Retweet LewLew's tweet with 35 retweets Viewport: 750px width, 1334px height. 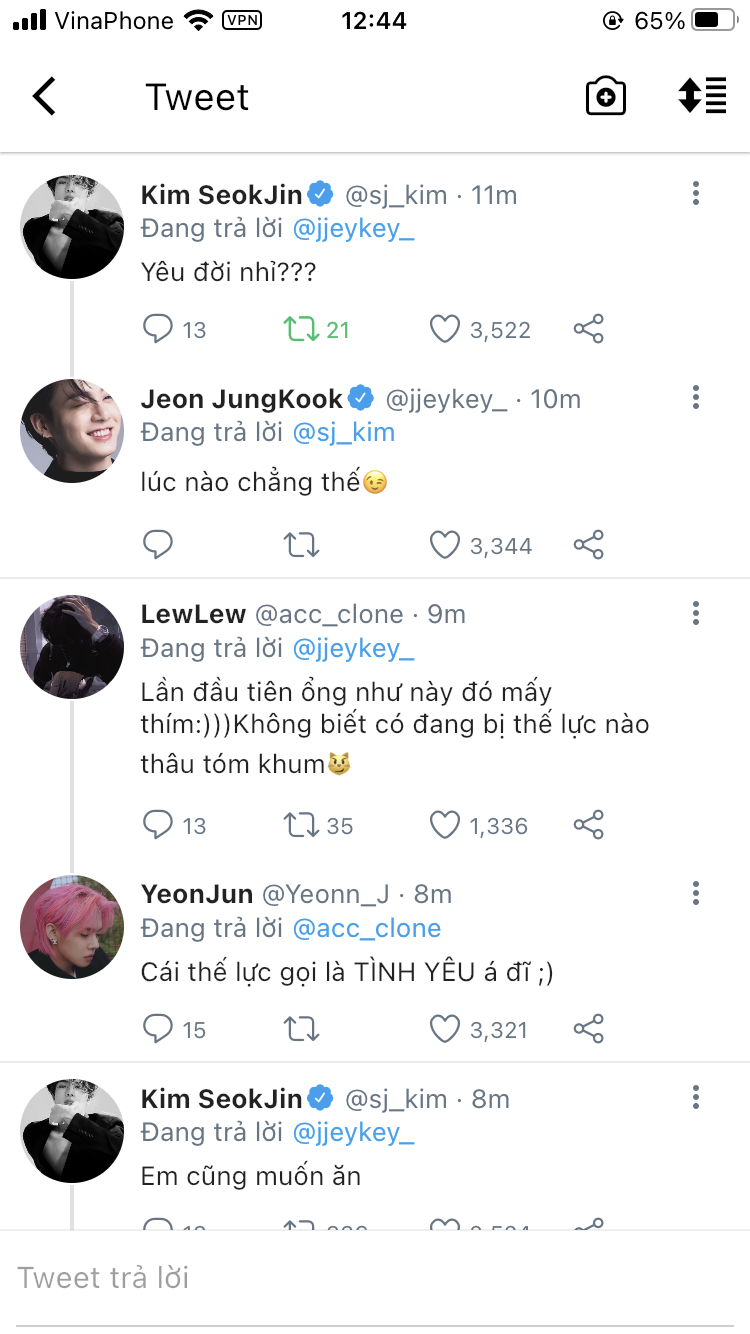coord(302,825)
